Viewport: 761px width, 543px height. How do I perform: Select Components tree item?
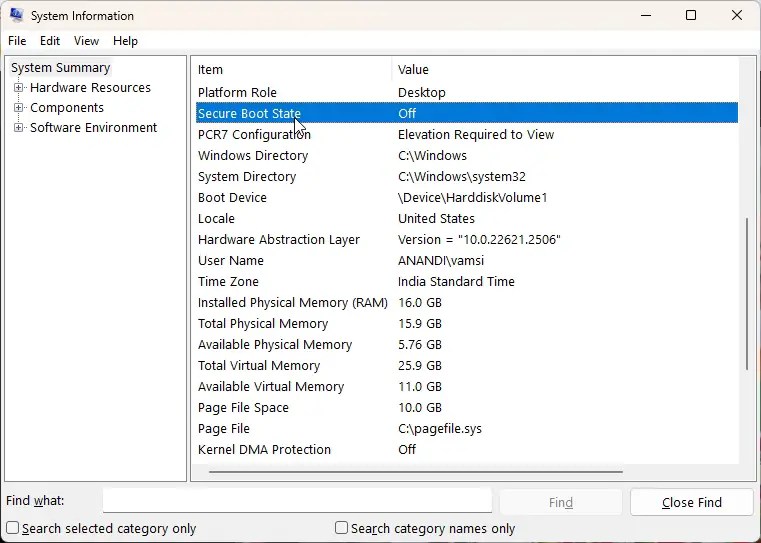pyautogui.click(x=67, y=108)
